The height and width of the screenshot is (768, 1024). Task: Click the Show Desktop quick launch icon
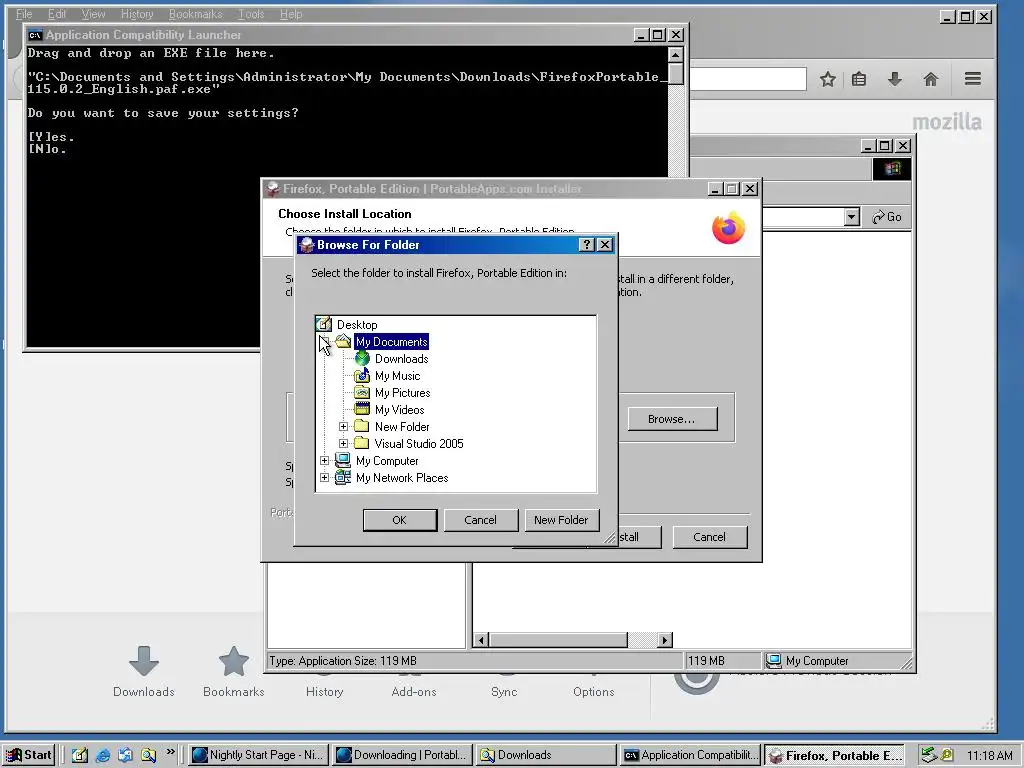click(80, 755)
